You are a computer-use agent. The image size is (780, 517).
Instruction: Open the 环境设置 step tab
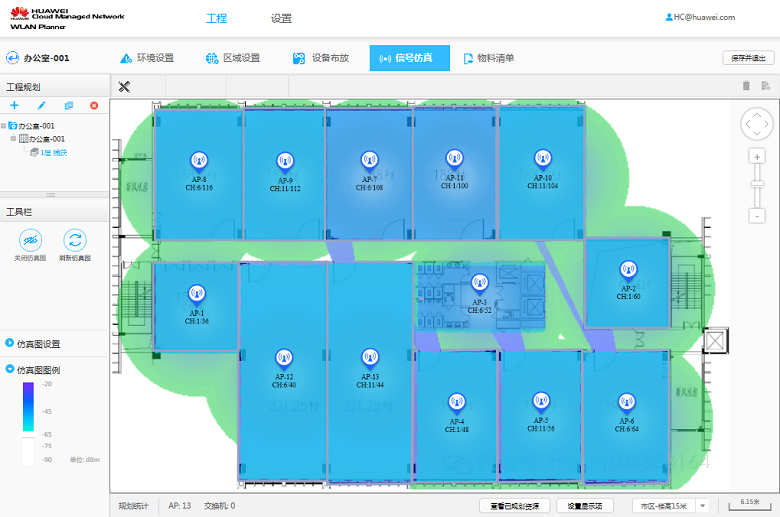tap(147, 58)
